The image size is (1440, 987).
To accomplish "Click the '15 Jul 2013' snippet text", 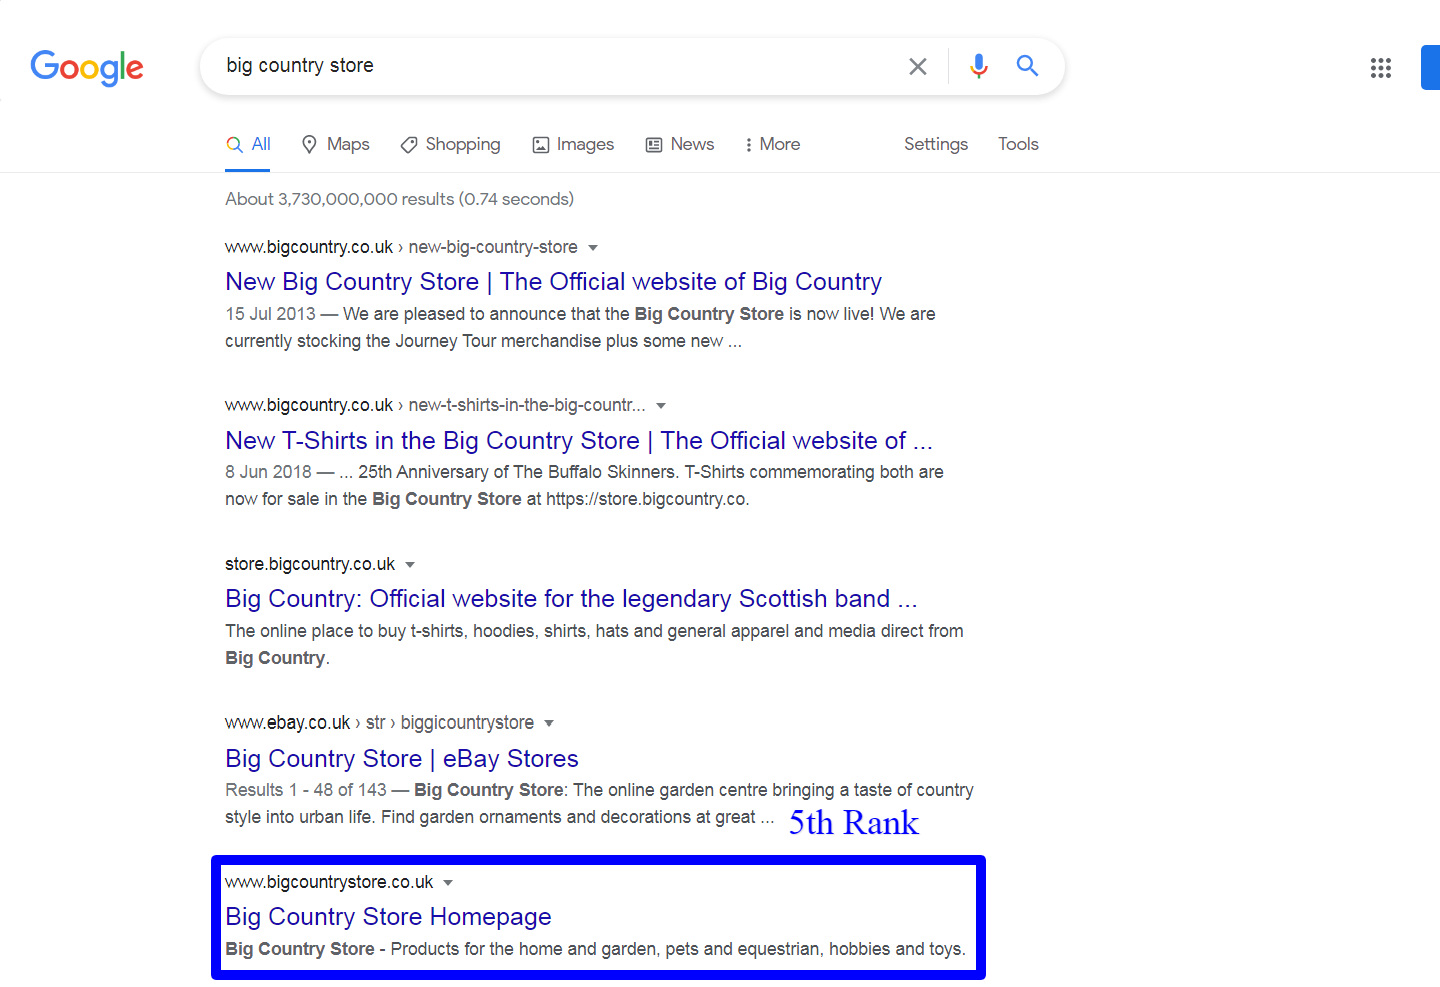I will [270, 314].
